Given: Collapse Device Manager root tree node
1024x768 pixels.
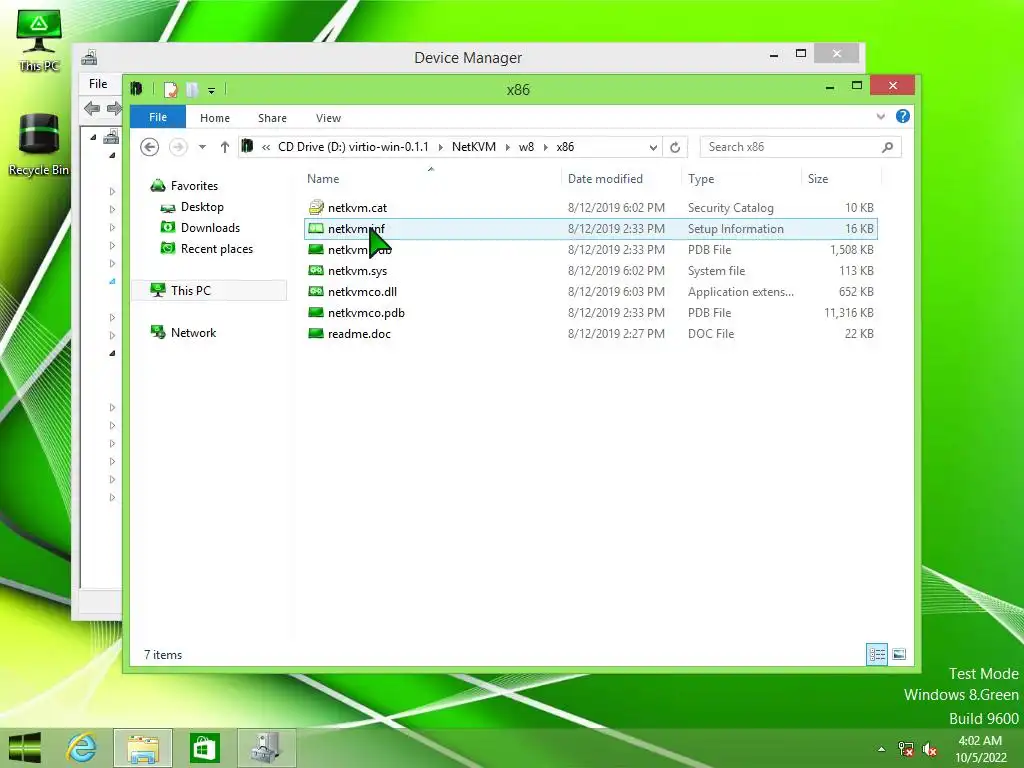Looking at the screenshot, I should point(93,137).
